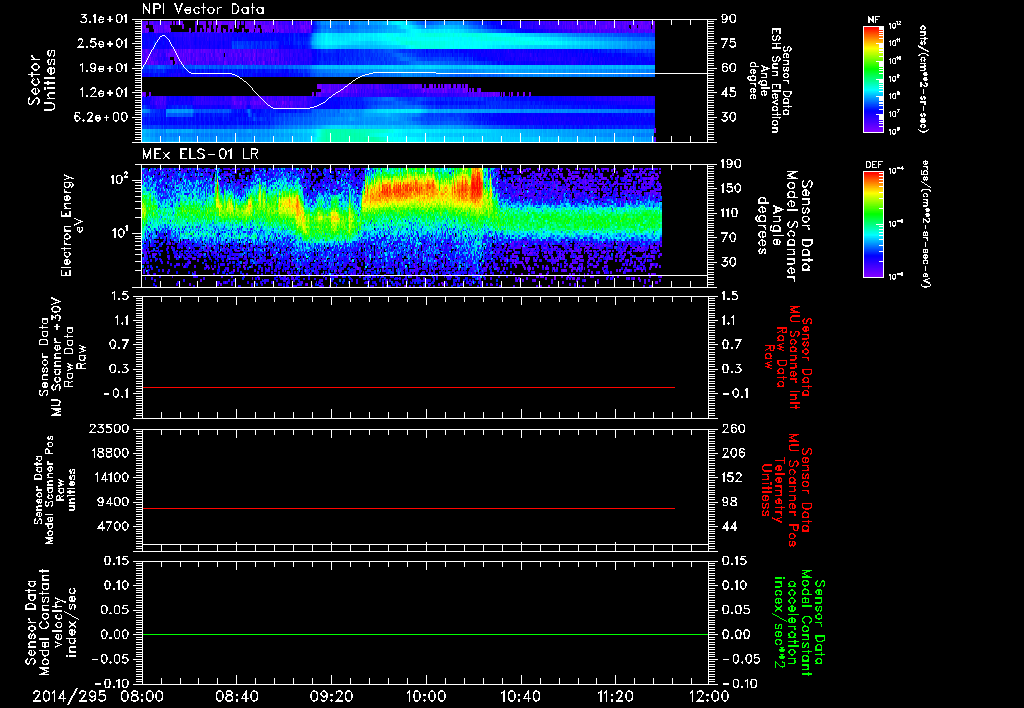Click the 4700 scanner position tick label
Image resolution: width=1024 pixels, height=708 pixels.
(x=112, y=526)
